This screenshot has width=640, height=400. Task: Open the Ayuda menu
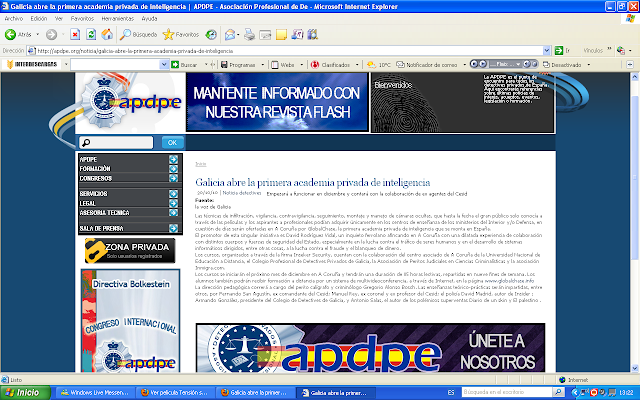point(149,18)
